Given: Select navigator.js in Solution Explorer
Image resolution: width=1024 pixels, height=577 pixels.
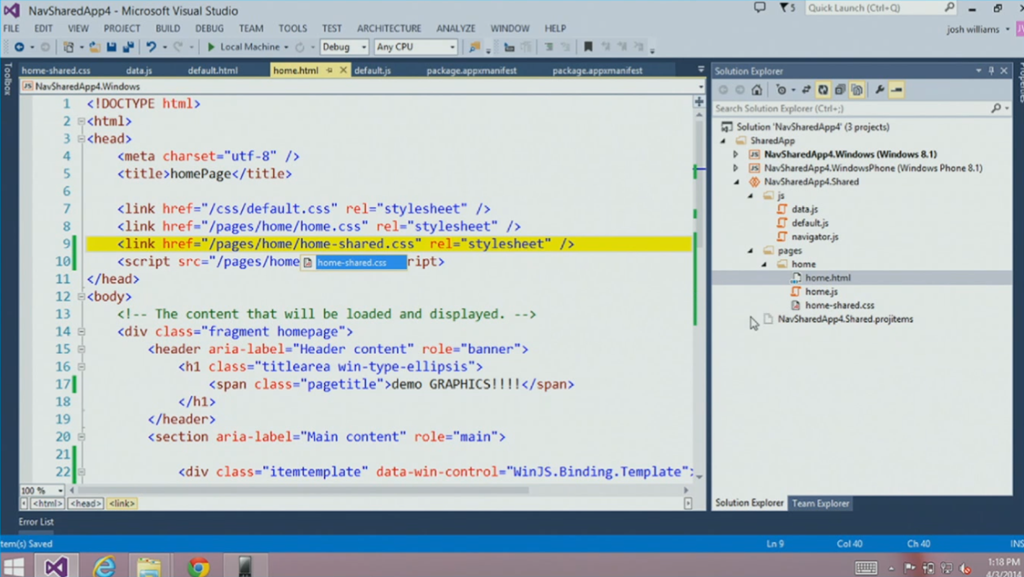Looking at the screenshot, I should [814, 237].
